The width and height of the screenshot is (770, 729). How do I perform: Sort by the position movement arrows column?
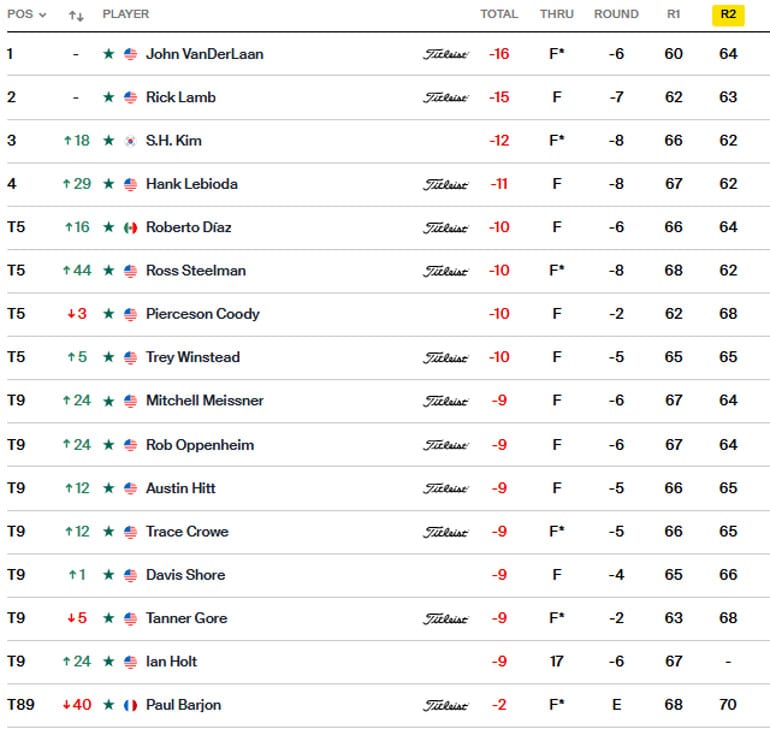[x=76, y=16]
